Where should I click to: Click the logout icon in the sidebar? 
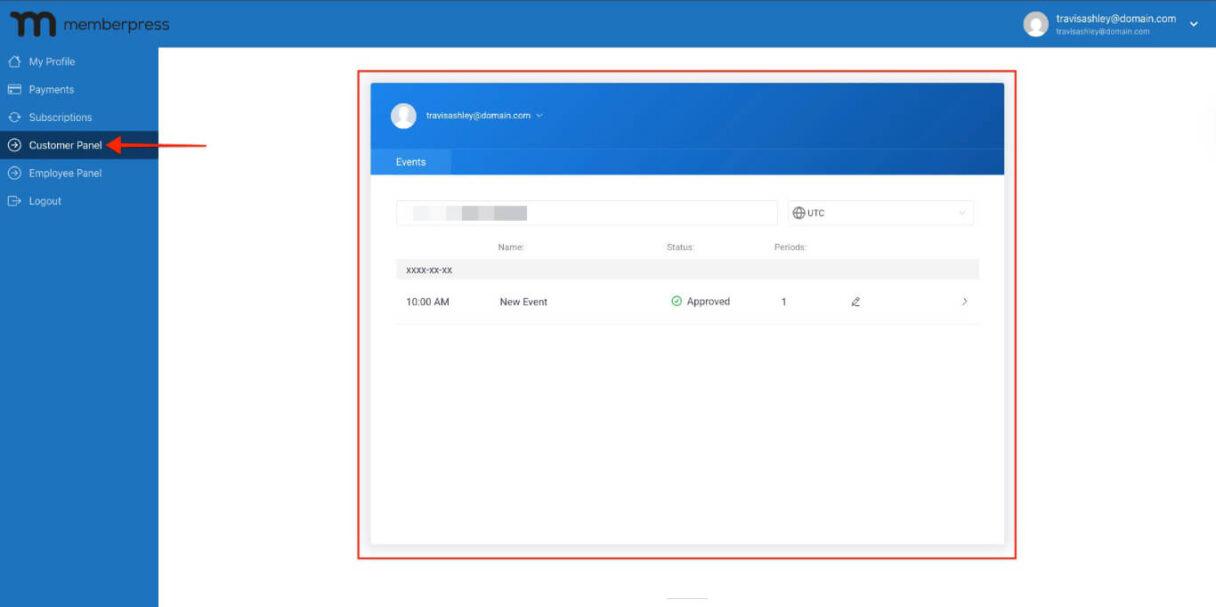click(13, 201)
